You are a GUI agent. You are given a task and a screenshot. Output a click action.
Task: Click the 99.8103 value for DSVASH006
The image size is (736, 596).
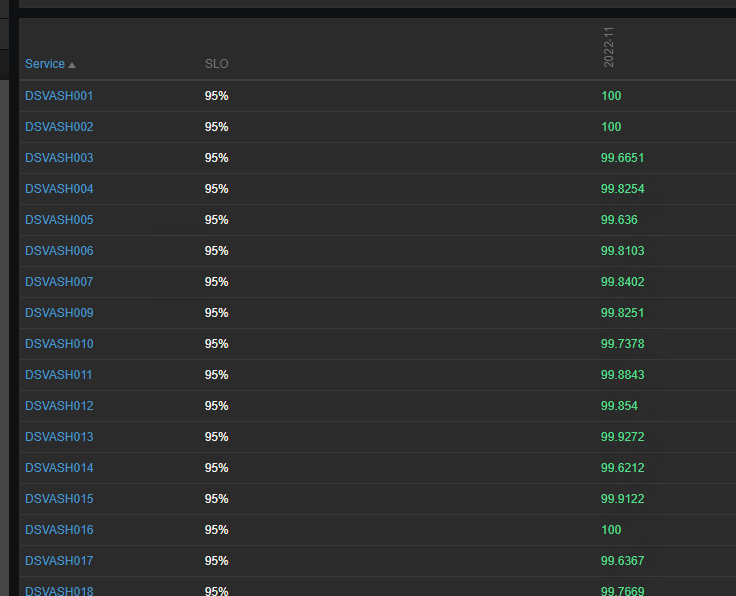pos(622,251)
